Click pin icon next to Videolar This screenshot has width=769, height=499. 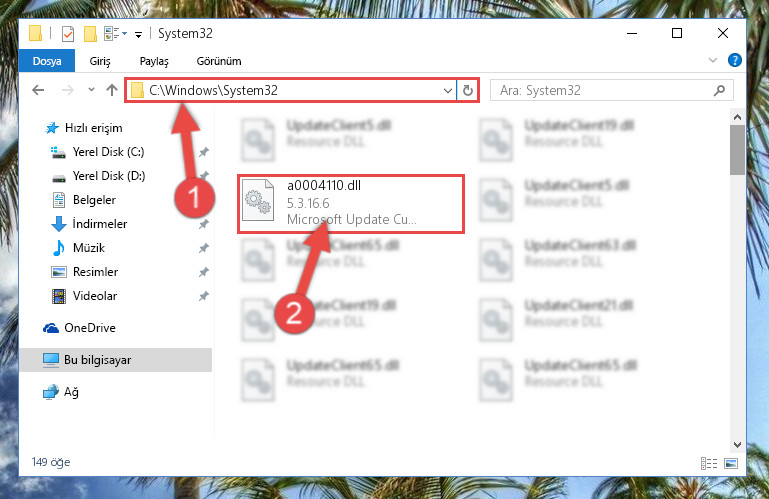point(204,296)
